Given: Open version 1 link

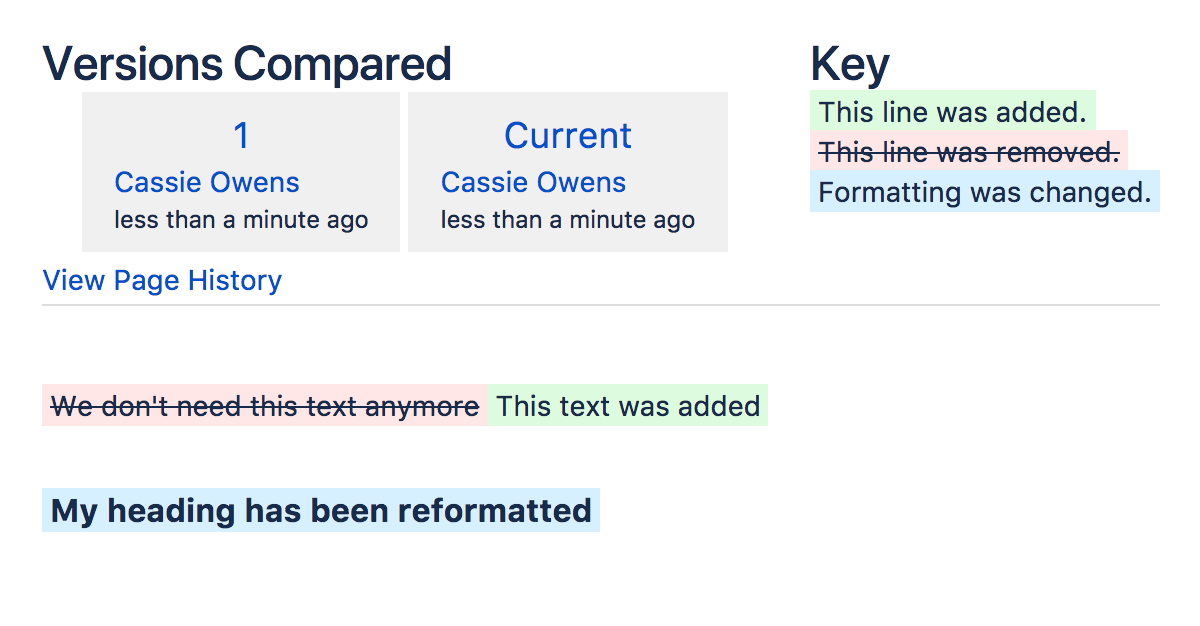Looking at the screenshot, I should tap(241, 135).
